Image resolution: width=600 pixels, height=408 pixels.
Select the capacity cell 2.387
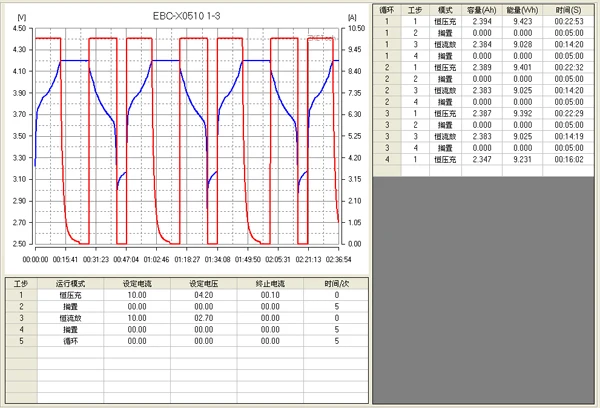[x=482, y=113]
